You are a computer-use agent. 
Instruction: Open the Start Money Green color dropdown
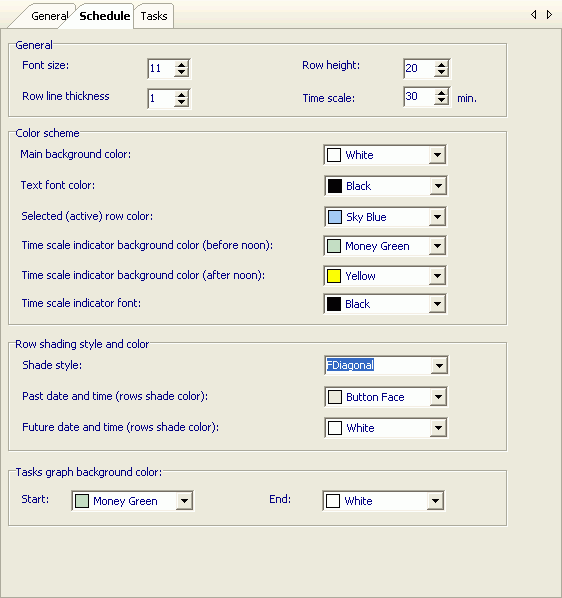coord(184,501)
